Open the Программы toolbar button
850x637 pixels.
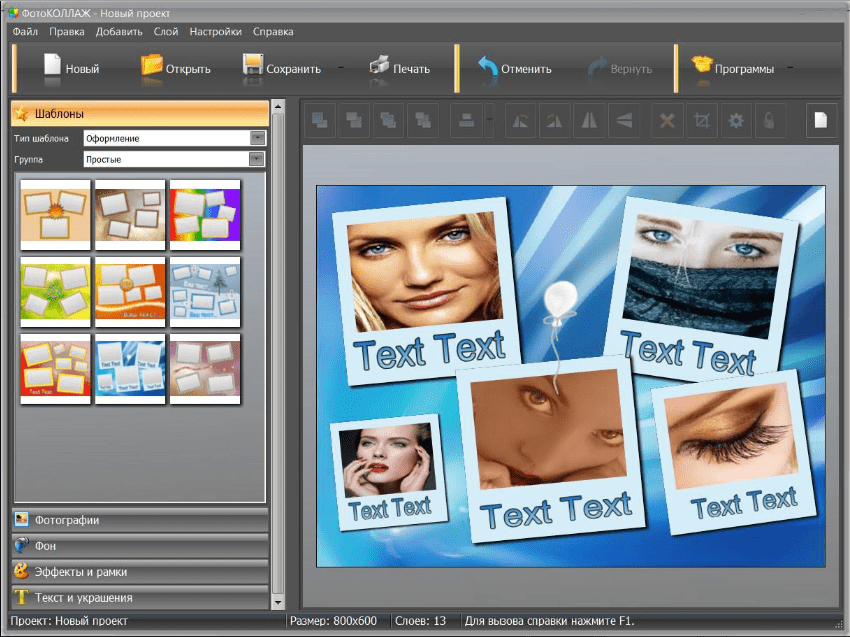click(x=733, y=69)
